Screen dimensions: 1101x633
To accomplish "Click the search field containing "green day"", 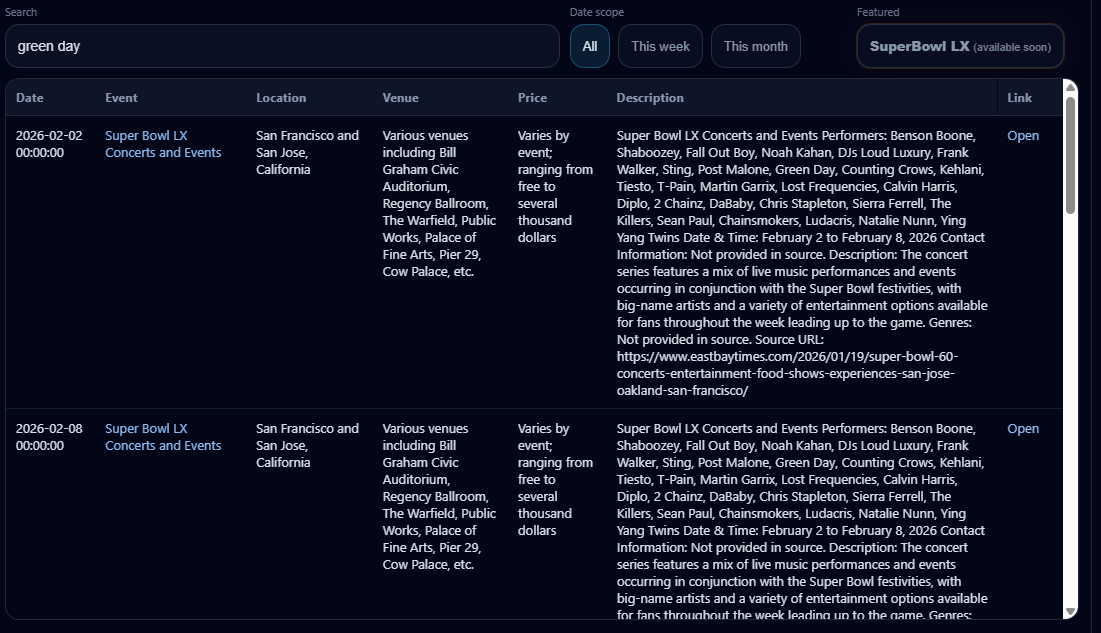I will [282, 46].
